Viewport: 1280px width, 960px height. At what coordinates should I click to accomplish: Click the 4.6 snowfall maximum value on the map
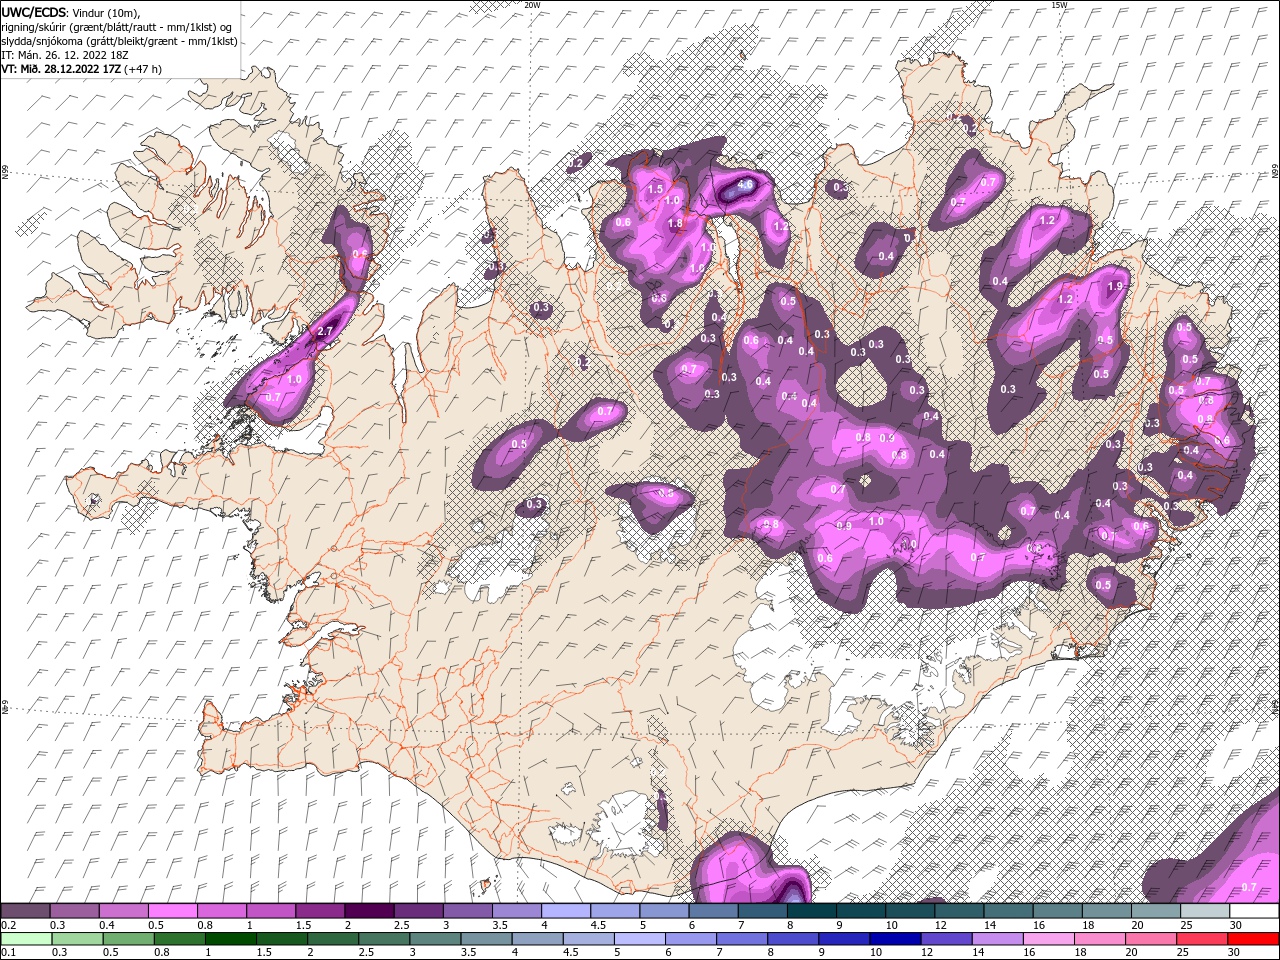pos(744,185)
